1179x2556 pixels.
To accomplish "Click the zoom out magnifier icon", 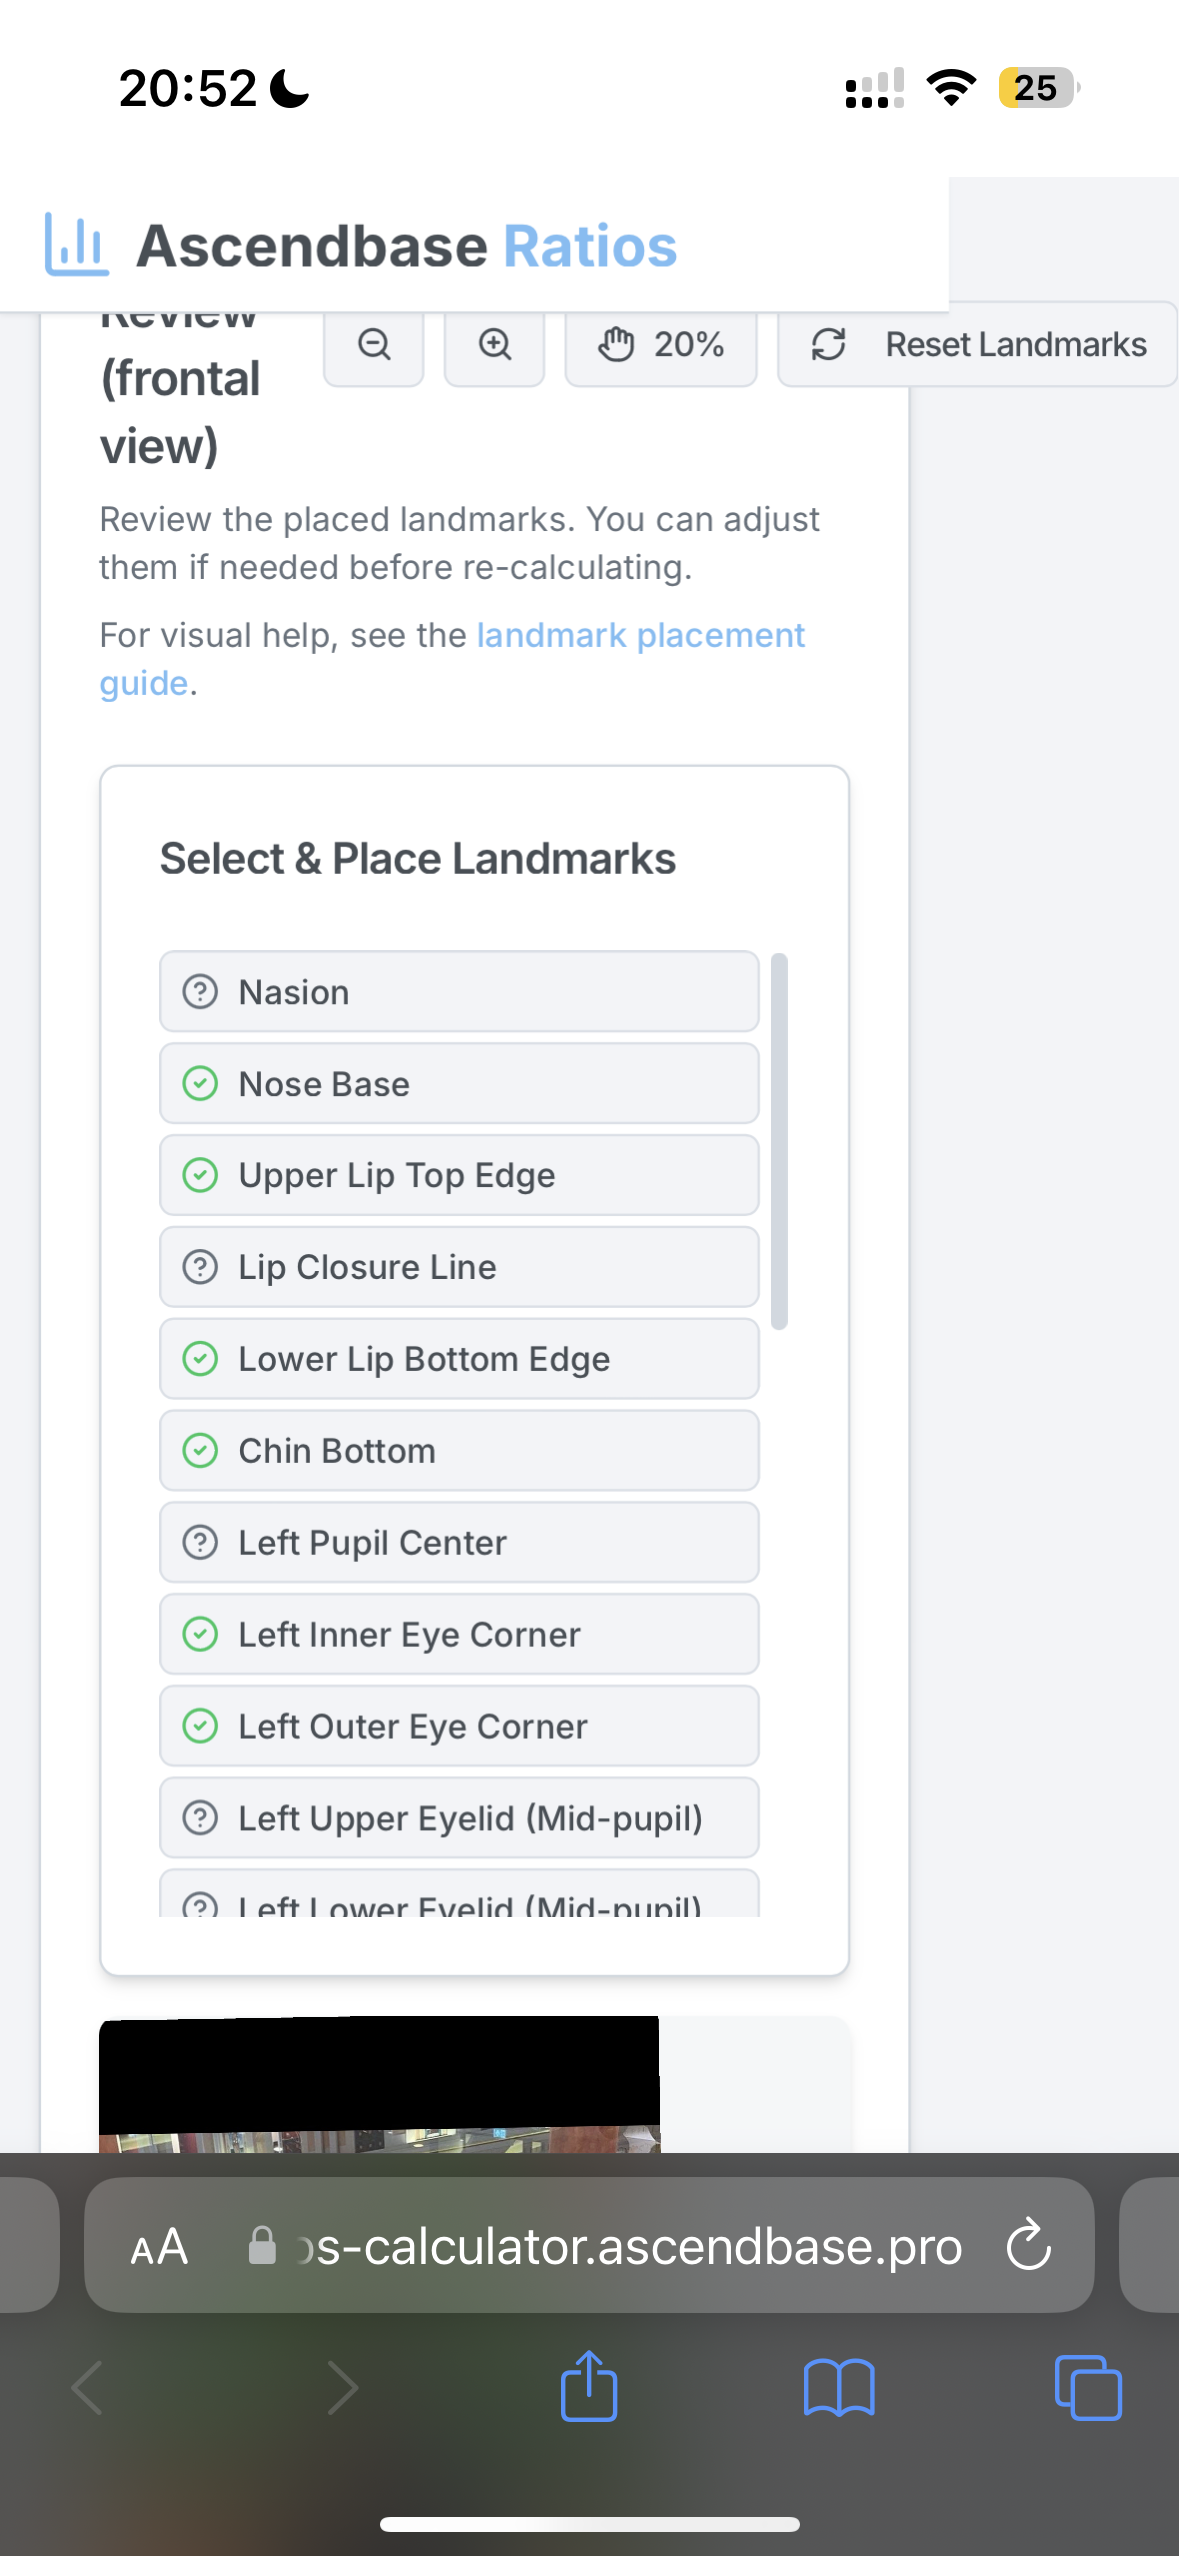I will pyautogui.click(x=374, y=345).
